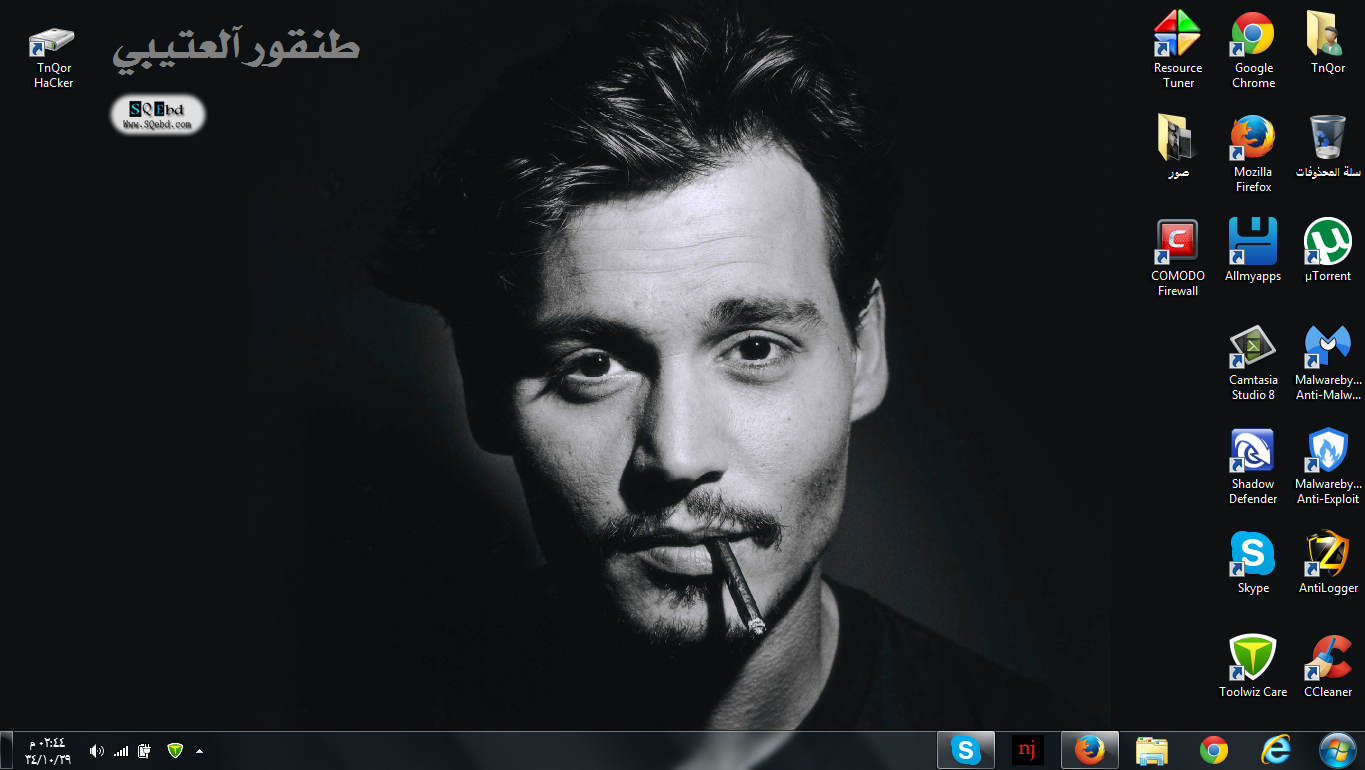This screenshot has width=1365, height=770.
Task: Click Internet Explorer in the taskbar
Action: (x=1276, y=750)
